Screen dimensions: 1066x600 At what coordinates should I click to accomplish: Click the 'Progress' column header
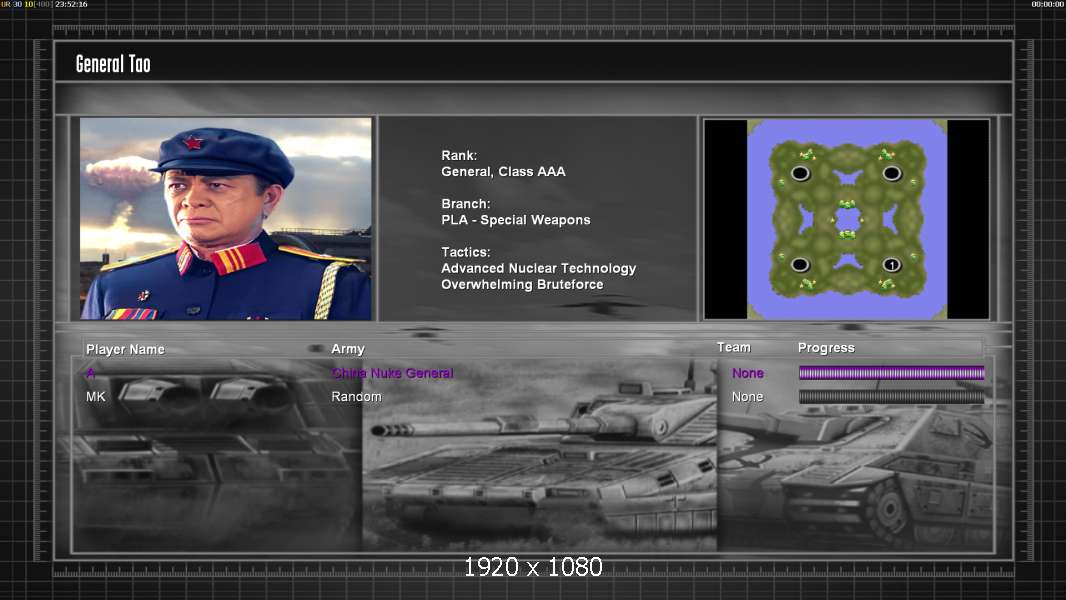click(826, 348)
